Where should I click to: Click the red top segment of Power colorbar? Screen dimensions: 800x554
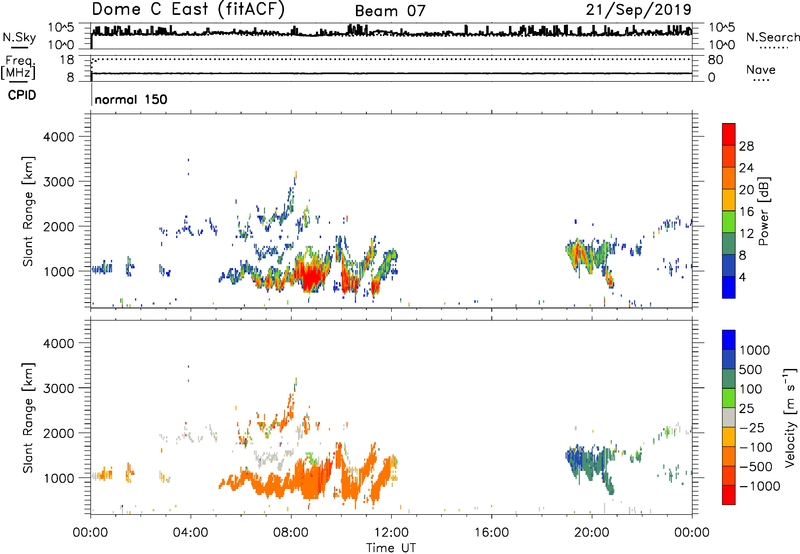tap(729, 134)
